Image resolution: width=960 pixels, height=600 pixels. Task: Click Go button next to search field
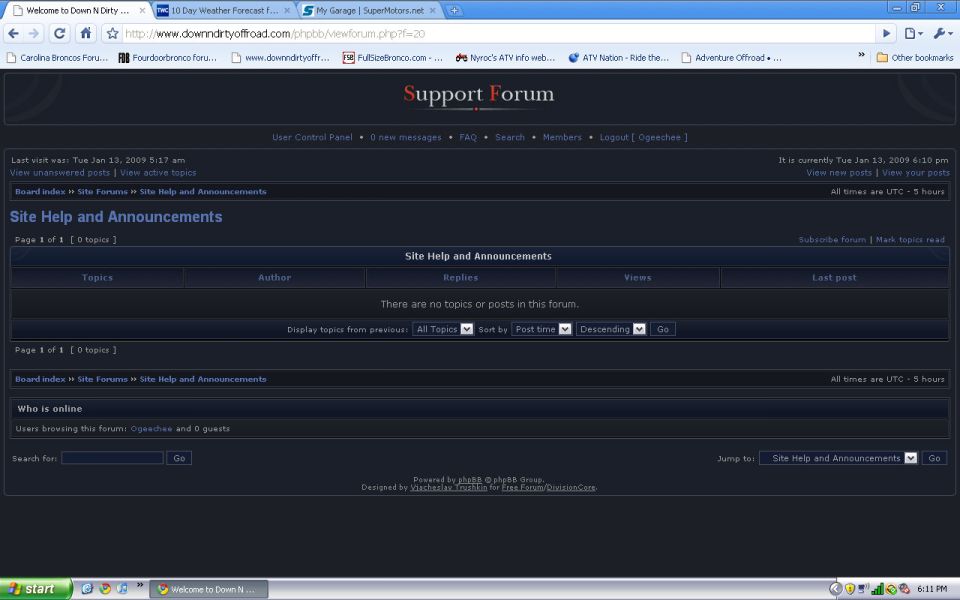click(x=179, y=458)
